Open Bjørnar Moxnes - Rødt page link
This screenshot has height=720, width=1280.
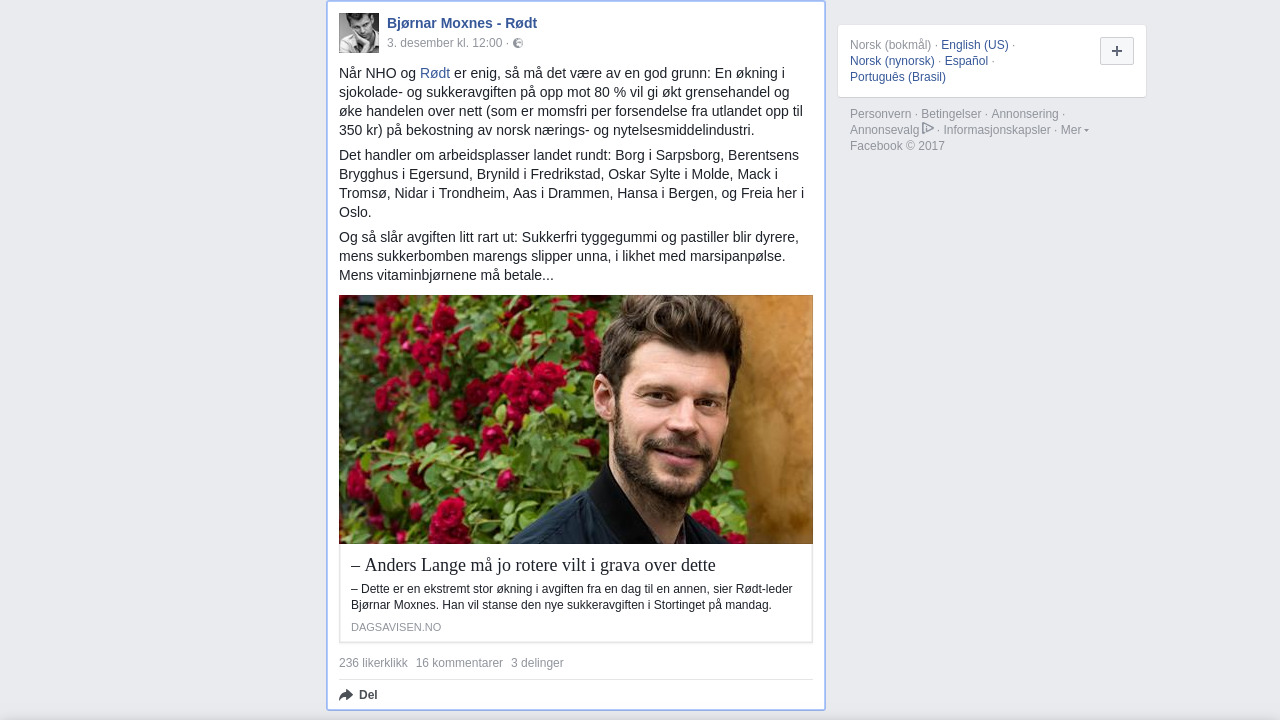pos(462,23)
